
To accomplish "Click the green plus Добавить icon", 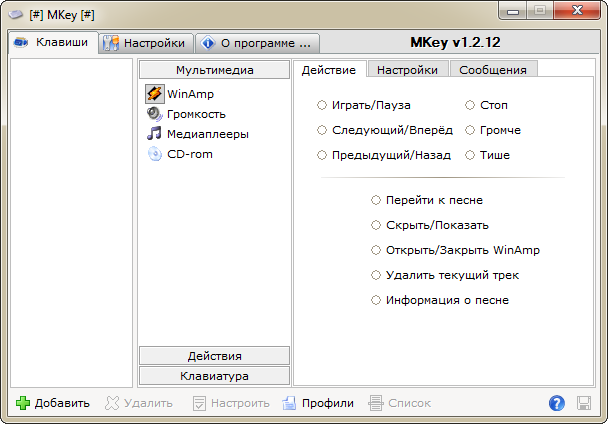I will click(23, 403).
